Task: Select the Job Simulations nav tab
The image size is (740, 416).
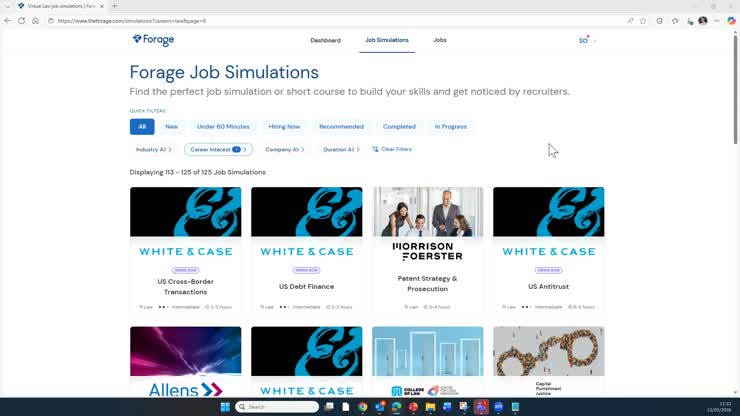Action: pos(387,40)
